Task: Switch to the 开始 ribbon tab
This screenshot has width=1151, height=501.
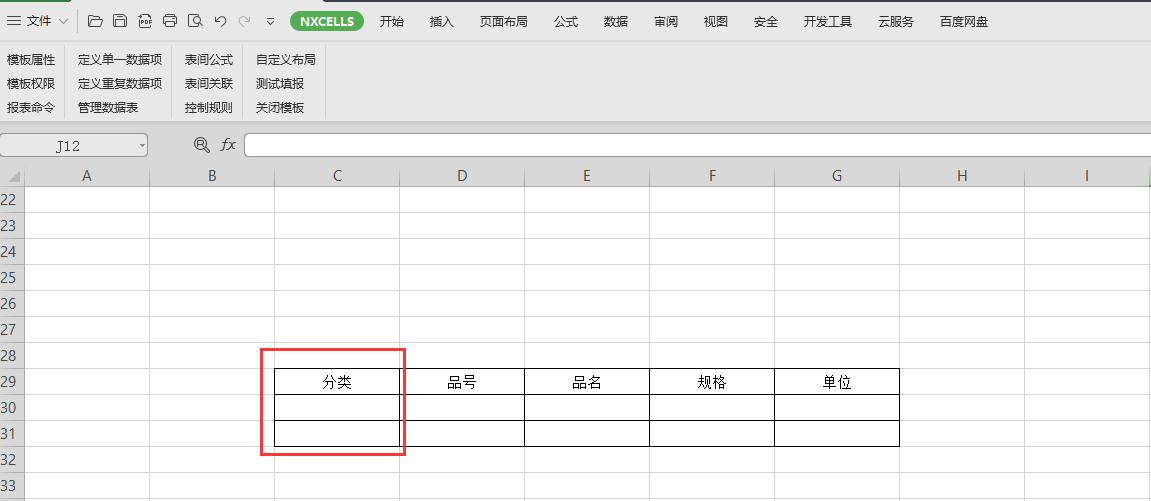Action: [392, 21]
